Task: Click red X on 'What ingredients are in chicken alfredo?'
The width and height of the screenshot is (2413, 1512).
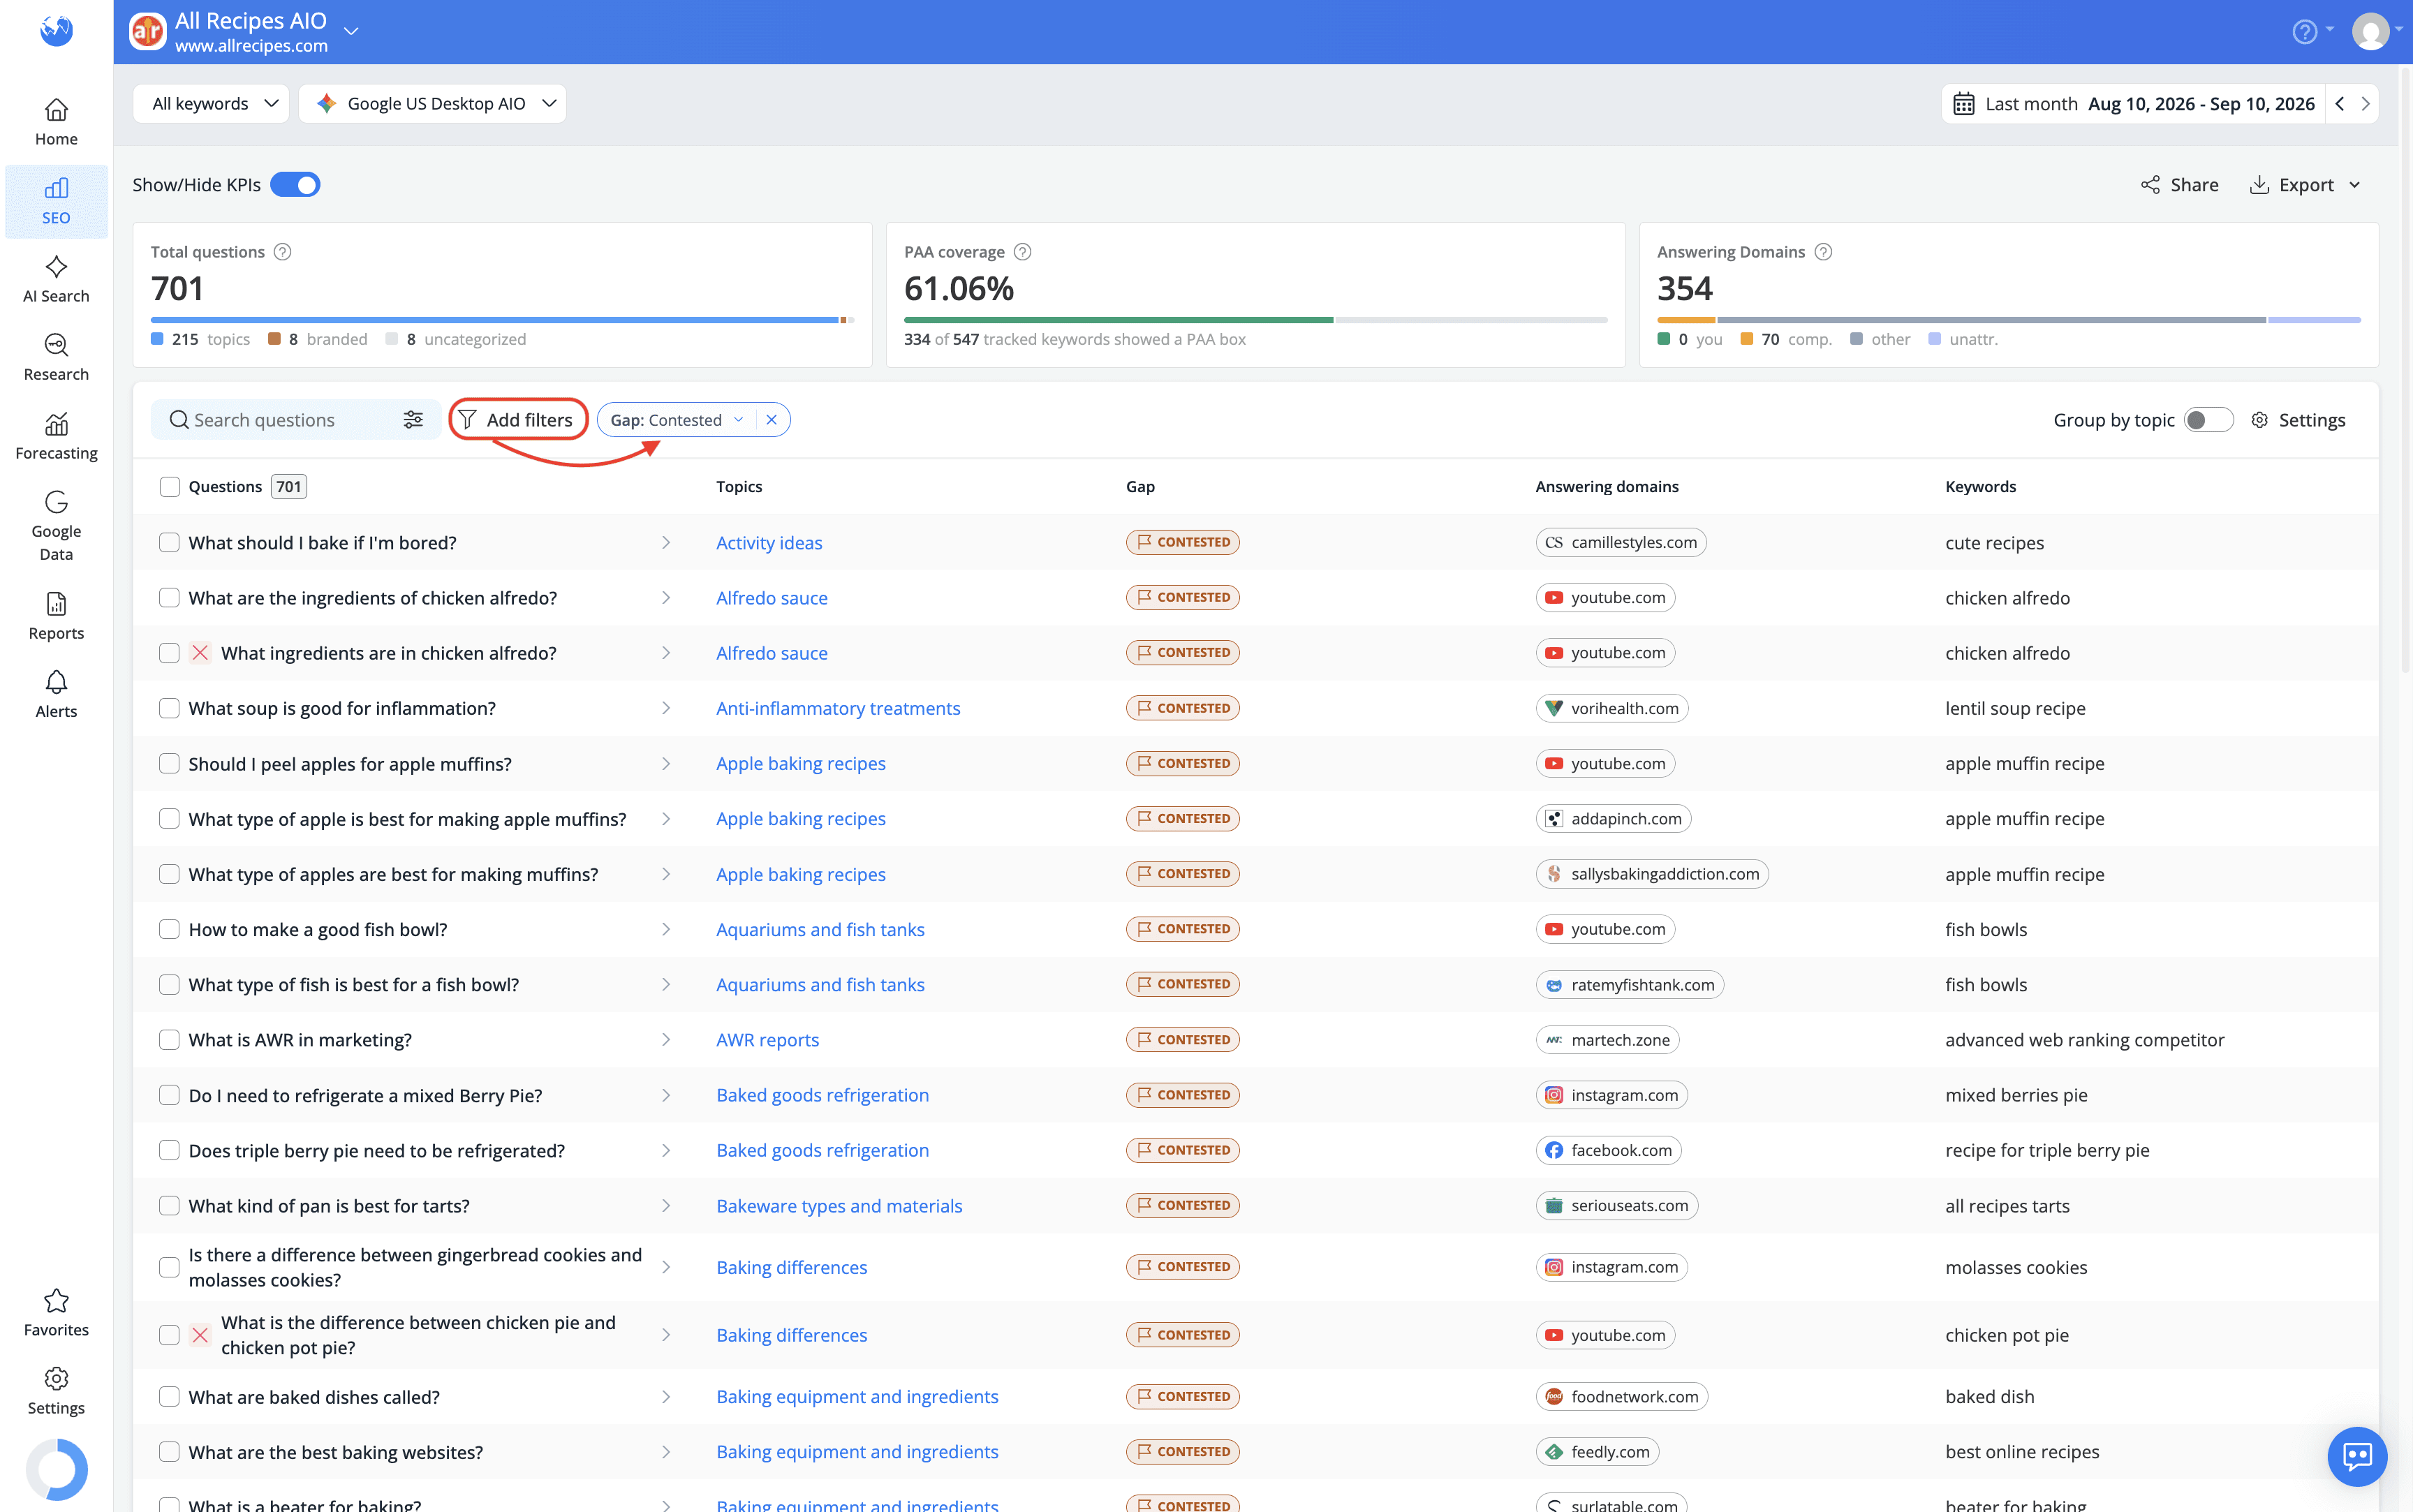Action: coord(200,653)
